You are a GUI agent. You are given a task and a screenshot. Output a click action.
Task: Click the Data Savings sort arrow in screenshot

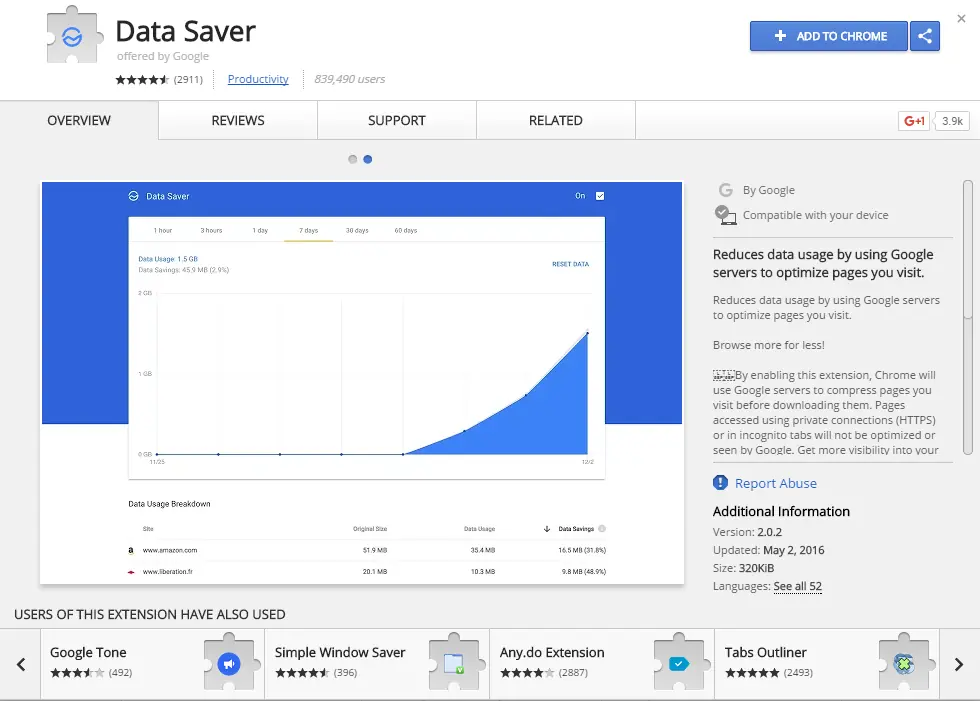(547, 529)
